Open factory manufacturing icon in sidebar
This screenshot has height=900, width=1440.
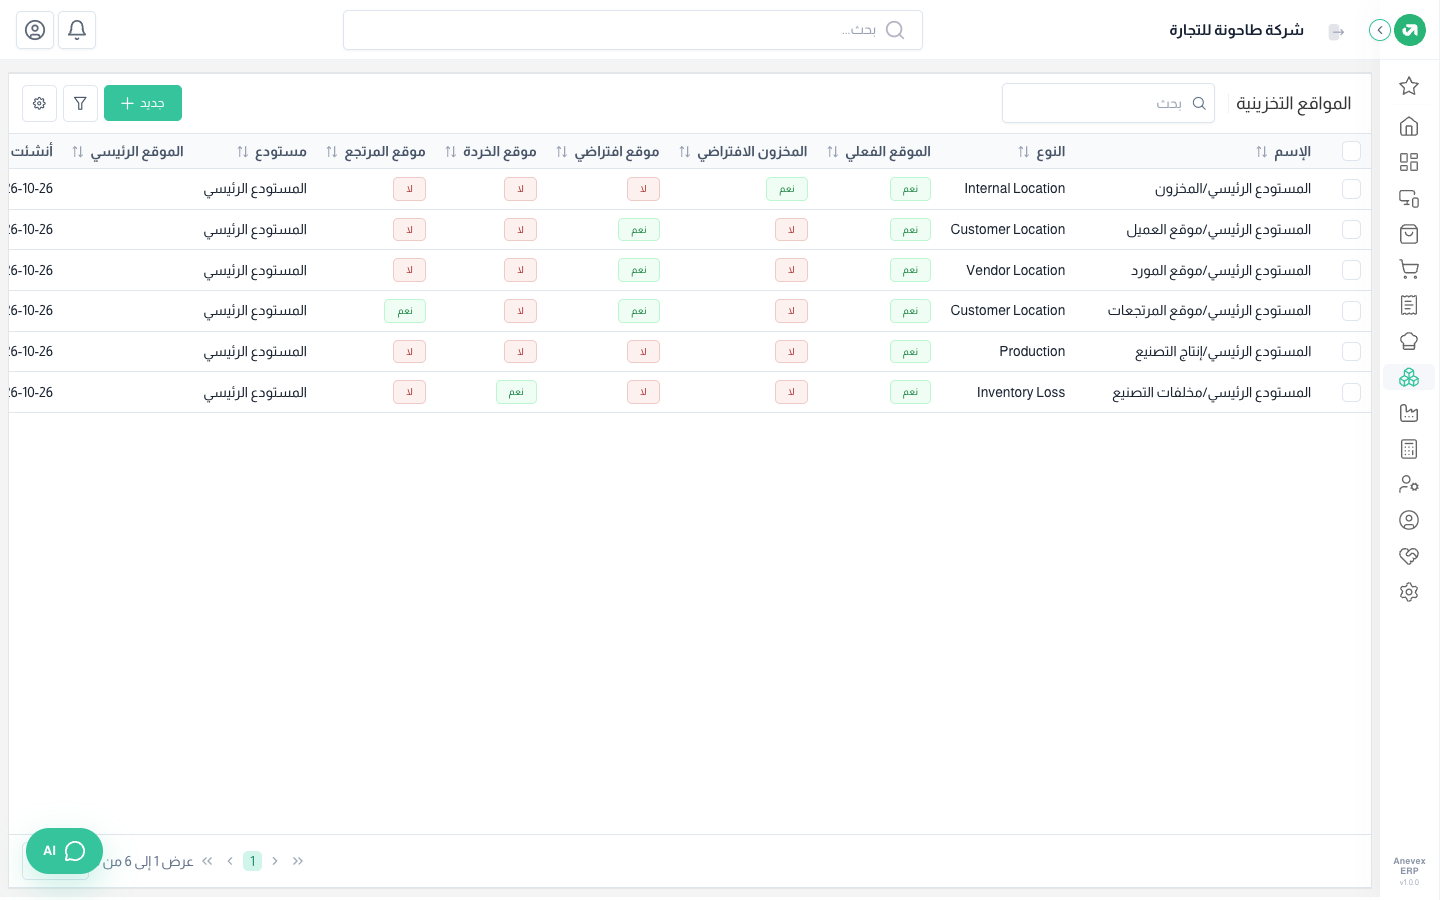coord(1409,413)
